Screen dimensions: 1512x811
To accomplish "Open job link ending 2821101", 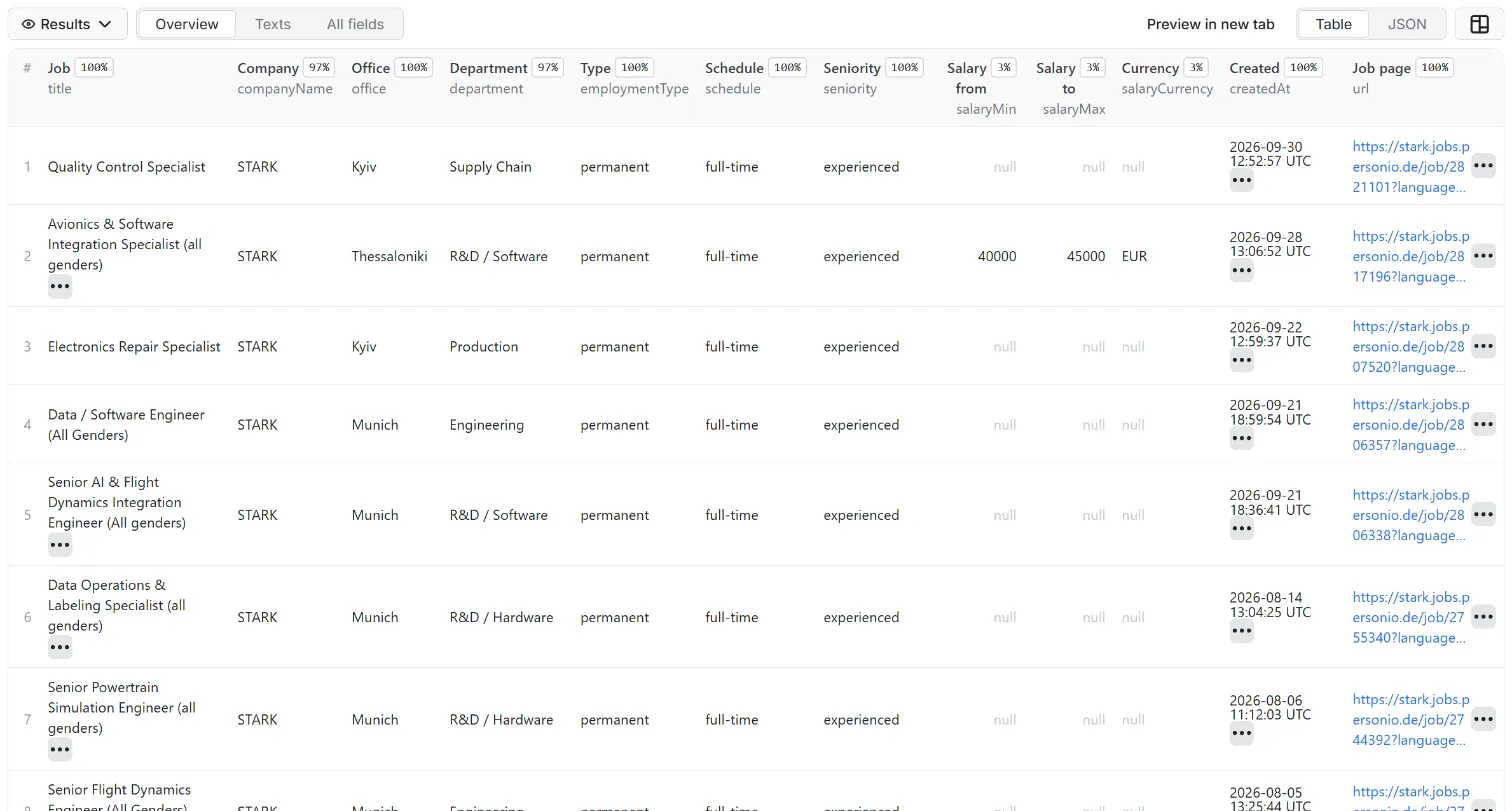I will 1411,167.
